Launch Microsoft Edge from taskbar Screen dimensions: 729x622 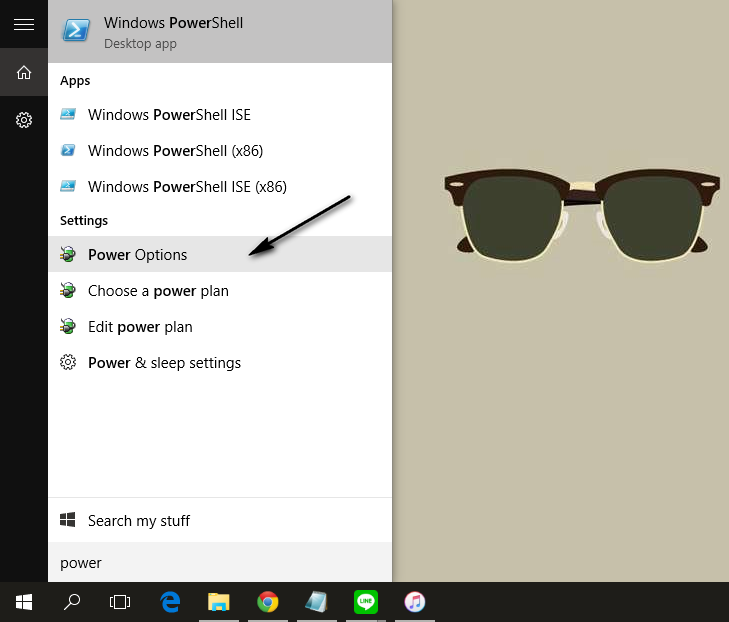(x=170, y=602)
